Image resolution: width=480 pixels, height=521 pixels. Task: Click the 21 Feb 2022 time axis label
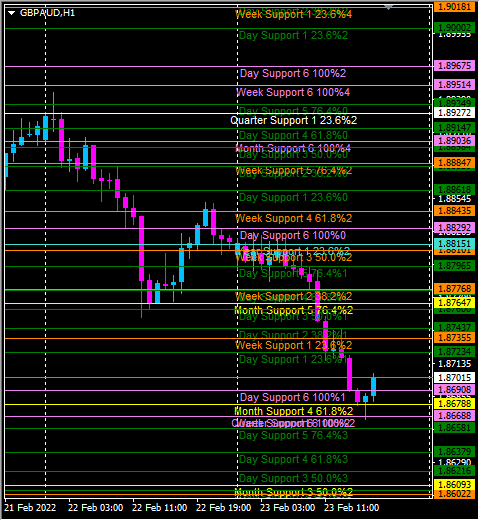30,508
